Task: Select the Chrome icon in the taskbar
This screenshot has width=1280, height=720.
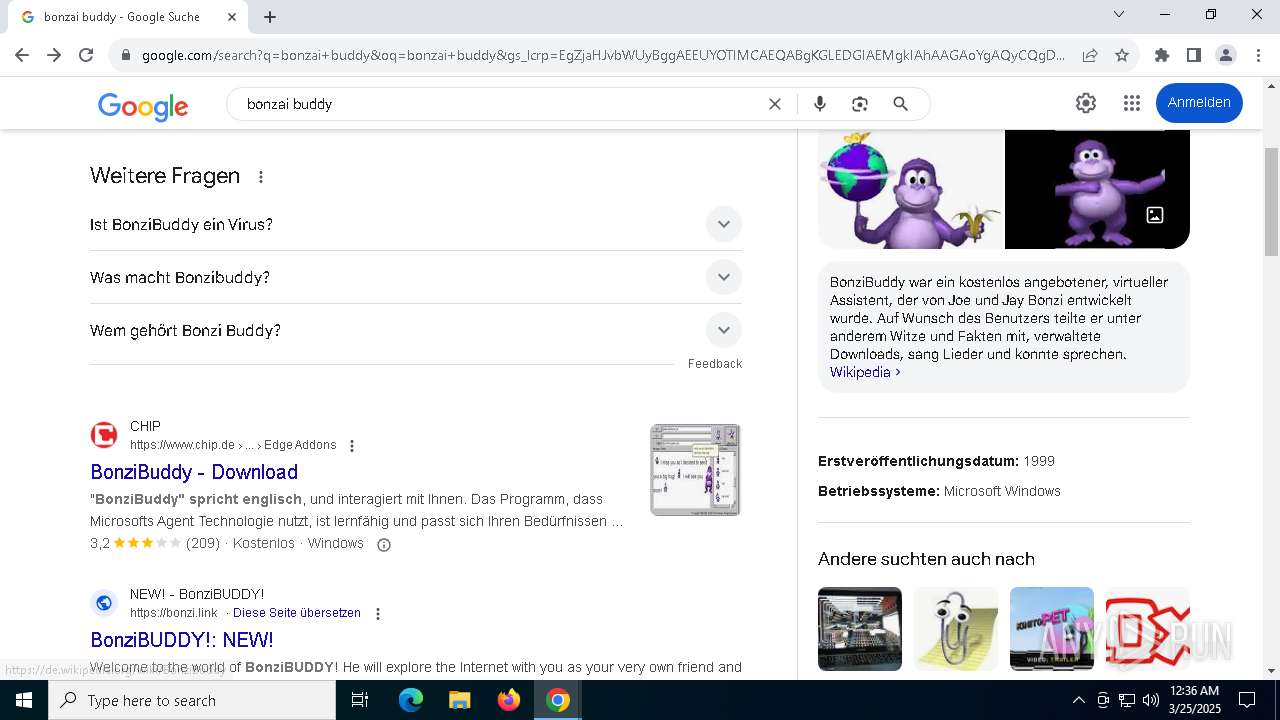Action: click(x=558, y=700)
